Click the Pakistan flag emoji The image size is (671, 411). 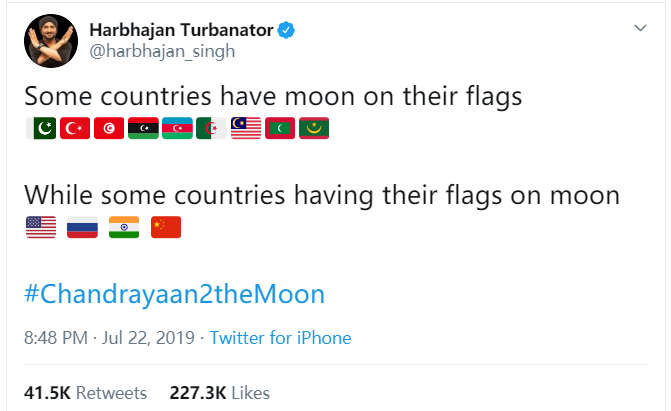click(x=39, y=128)
